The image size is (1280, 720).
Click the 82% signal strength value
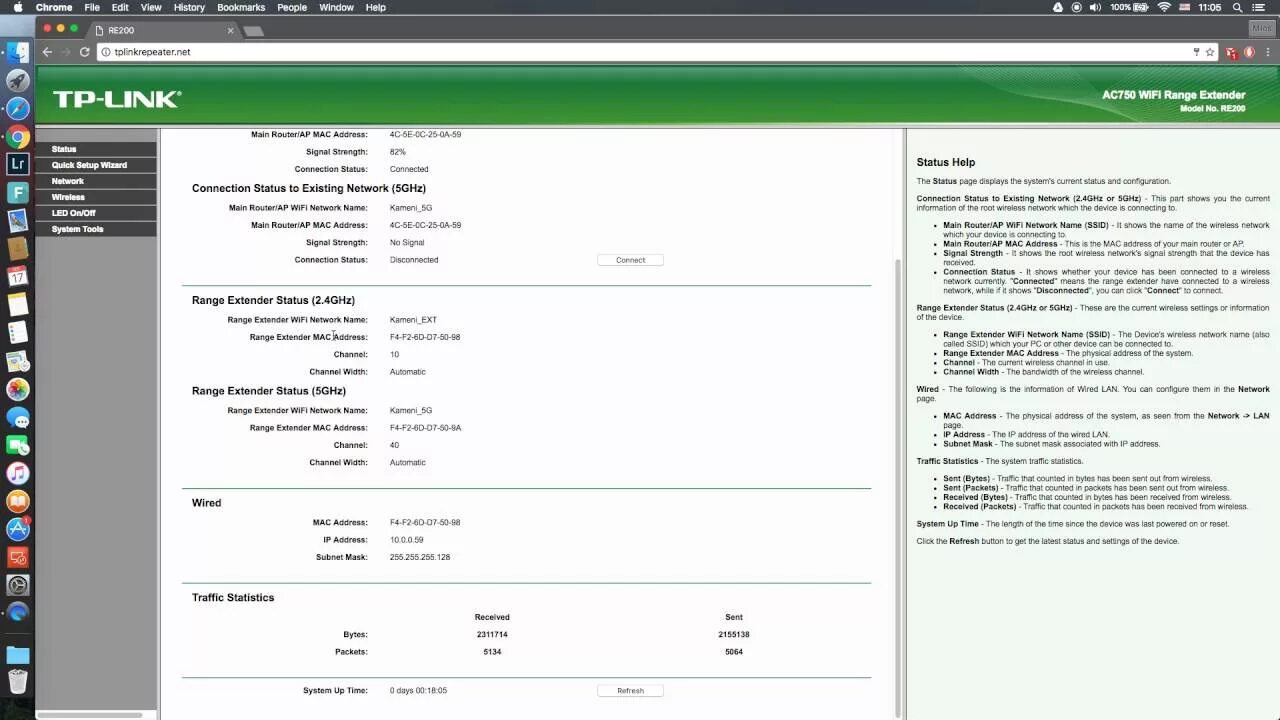coord(397,152)
